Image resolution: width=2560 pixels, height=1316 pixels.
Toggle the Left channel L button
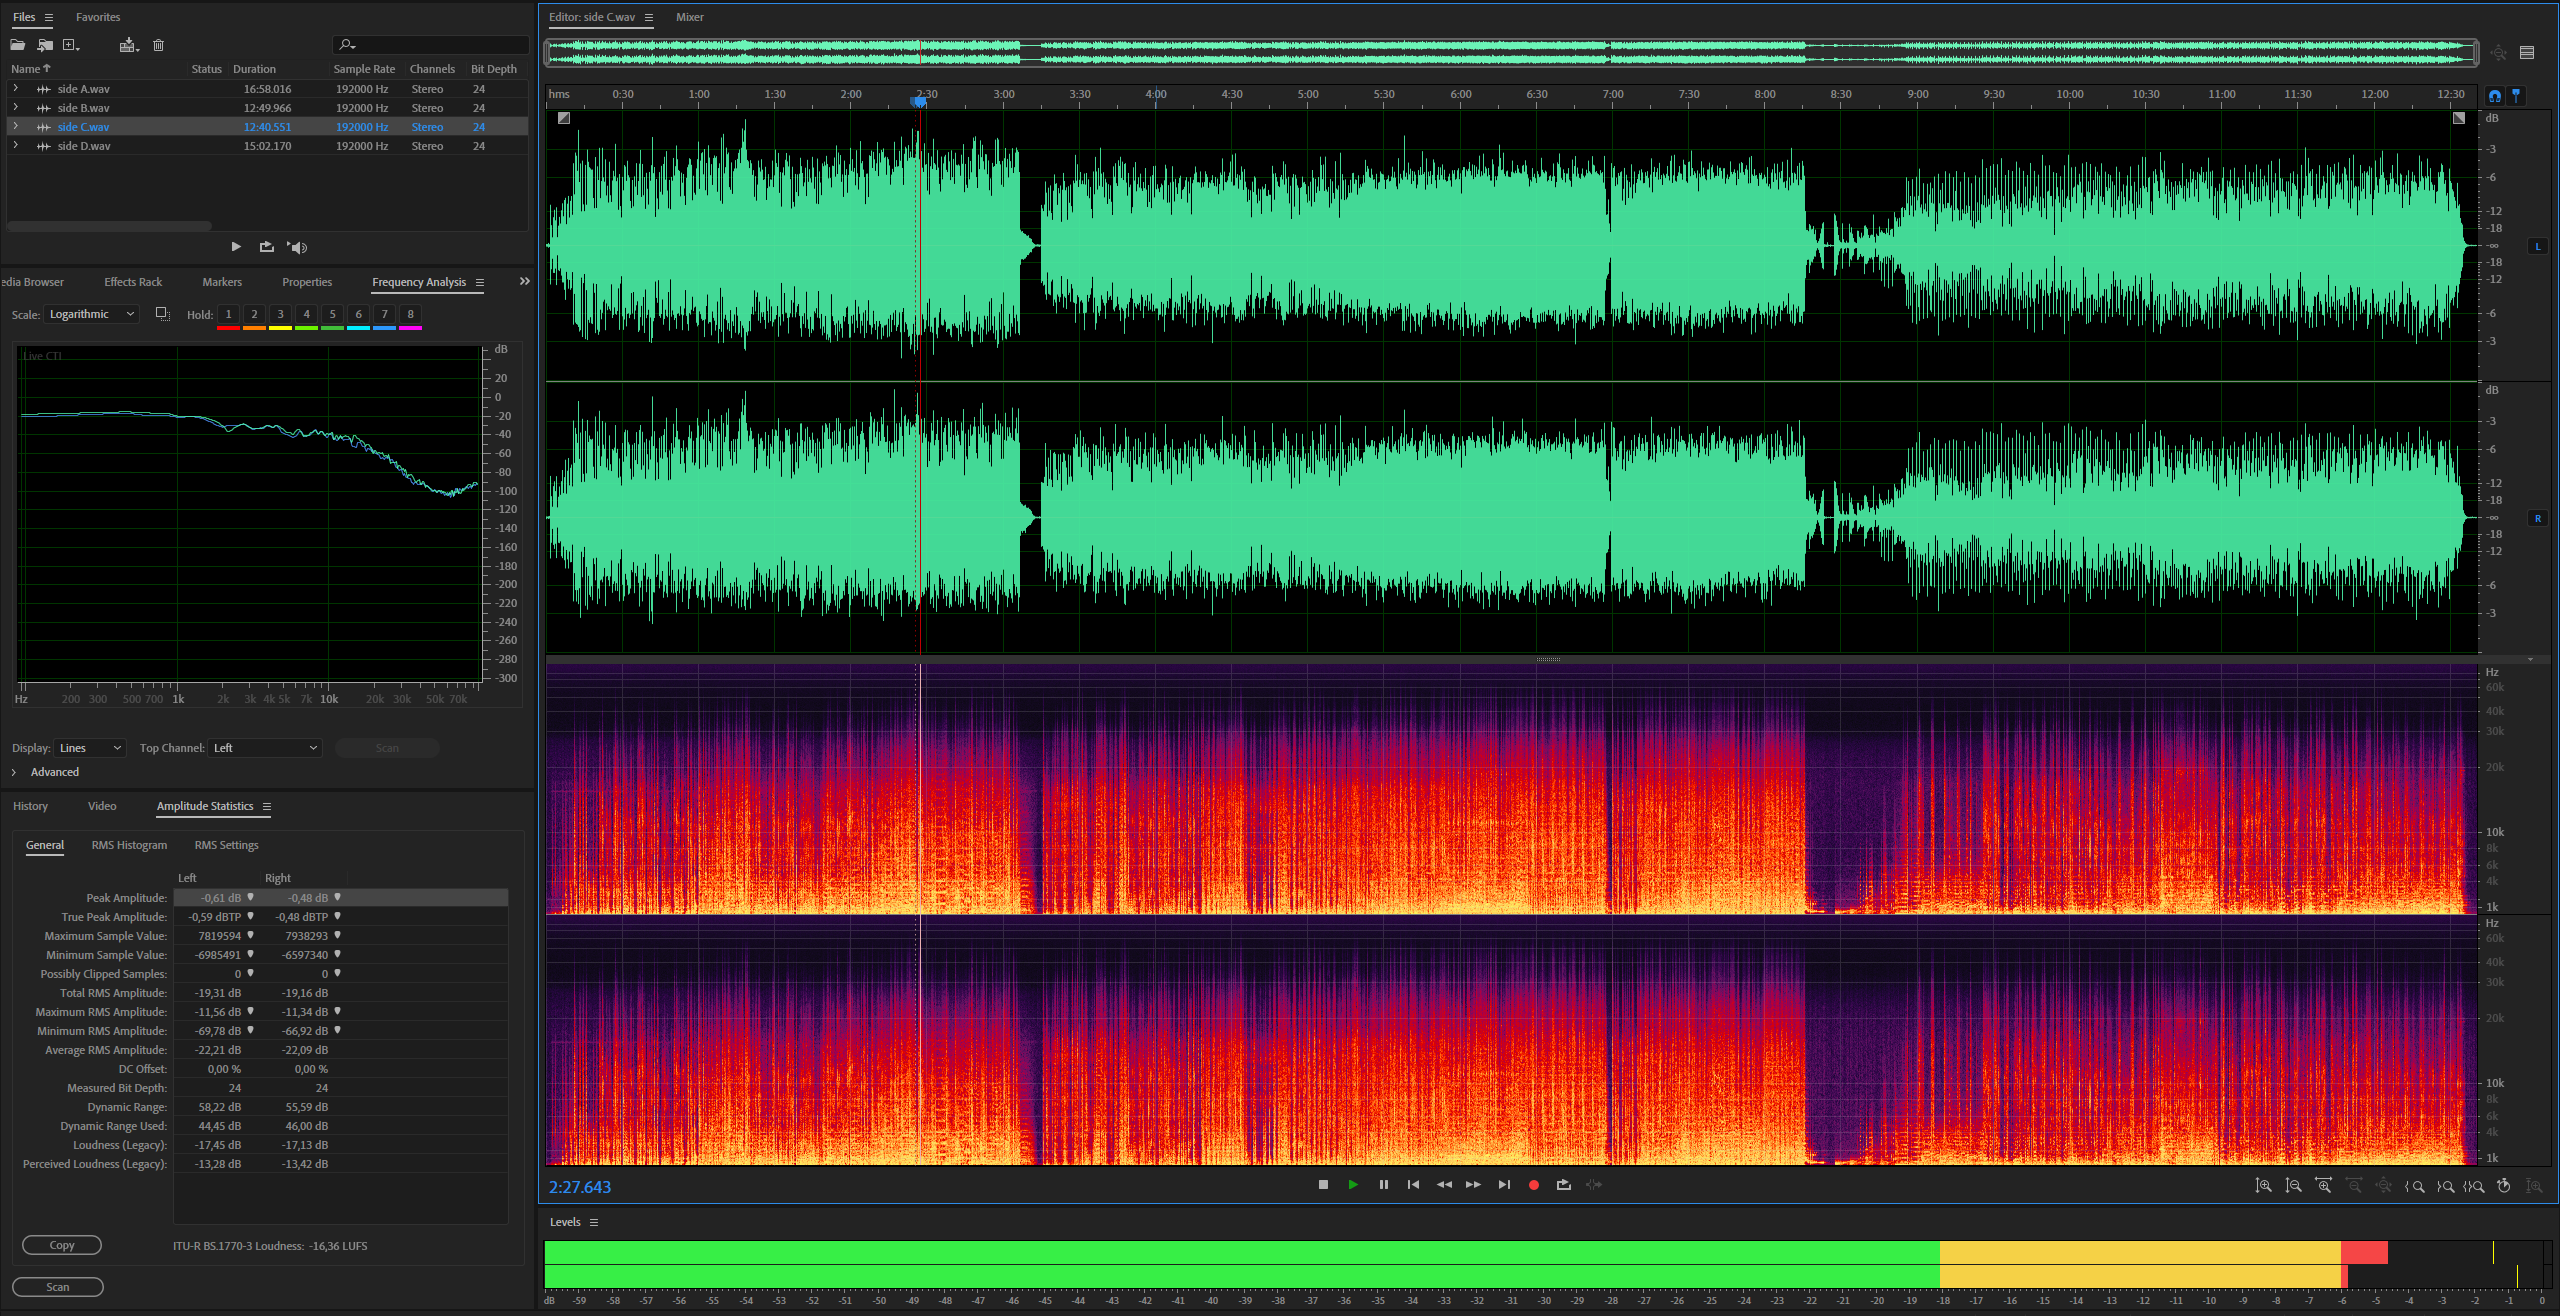tap(2537, 246)
